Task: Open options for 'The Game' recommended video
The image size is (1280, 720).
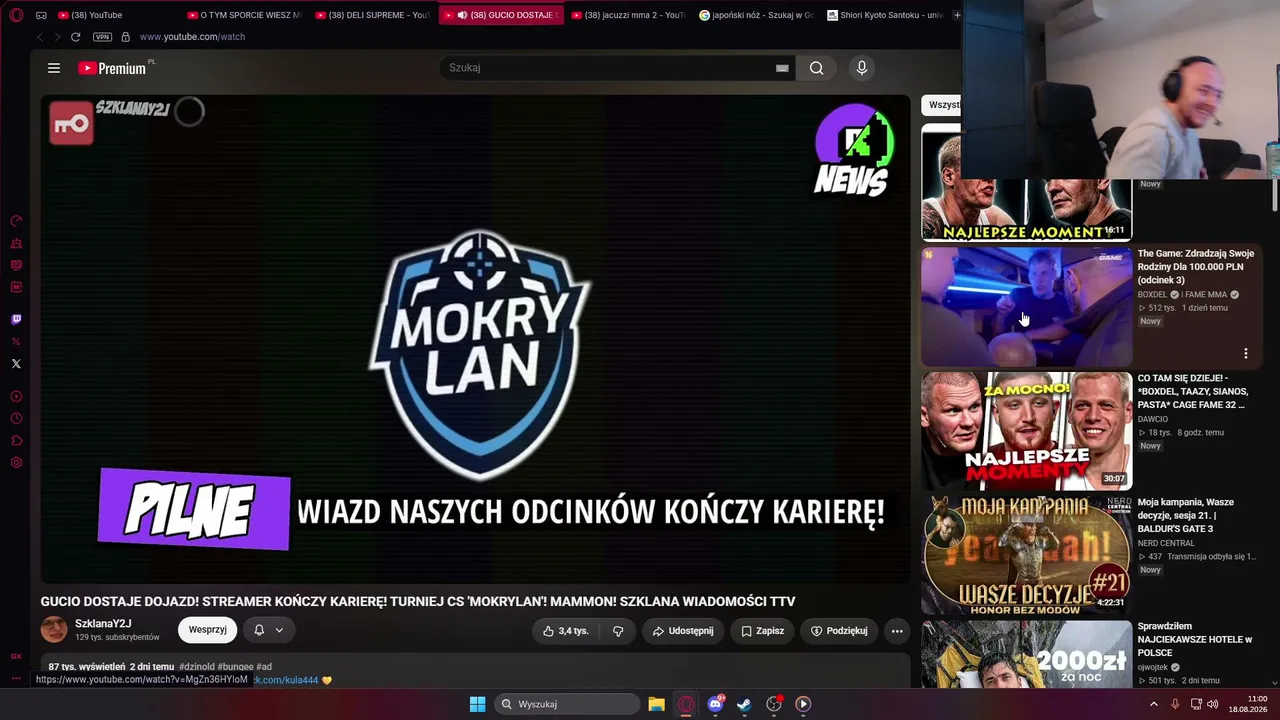Action: (x=1246, y=353)
